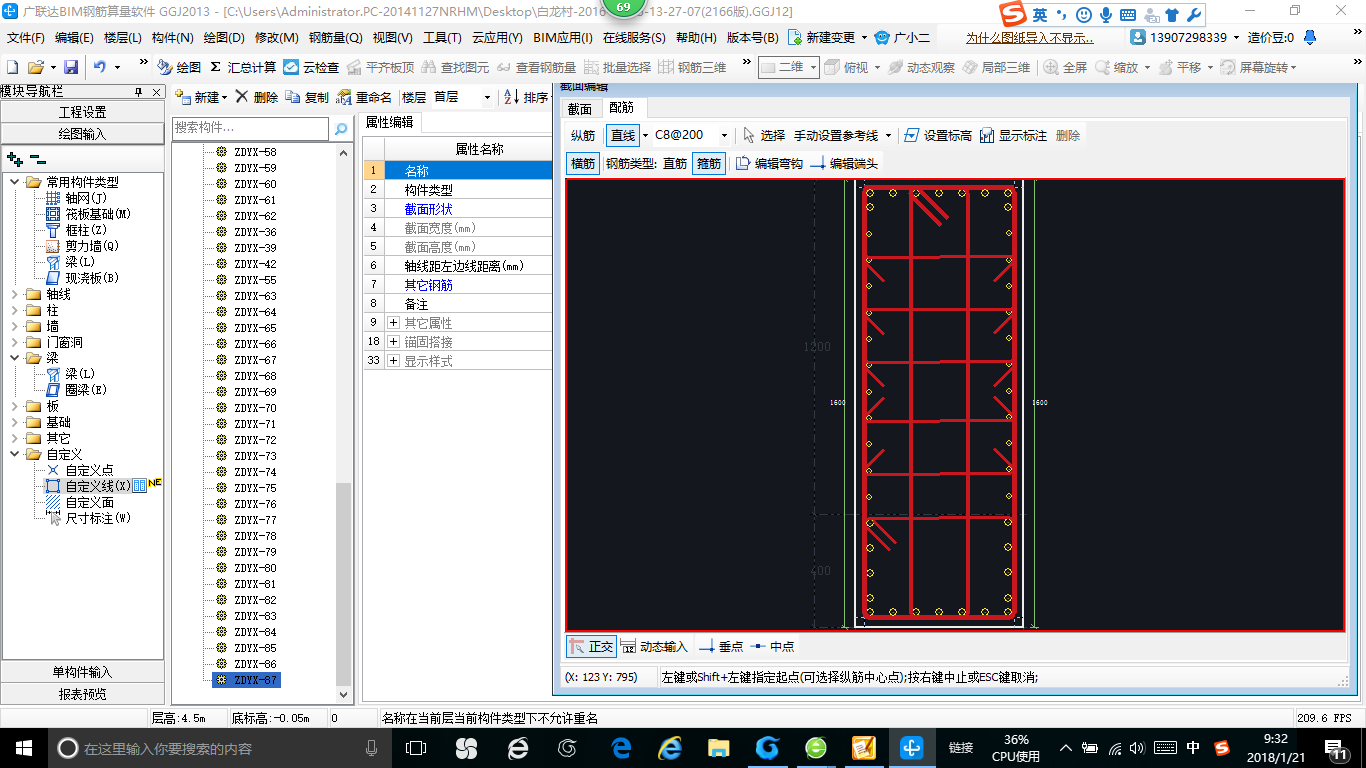
Task: Click 报表预览 navigation button
Action: [x=82, y=694]
